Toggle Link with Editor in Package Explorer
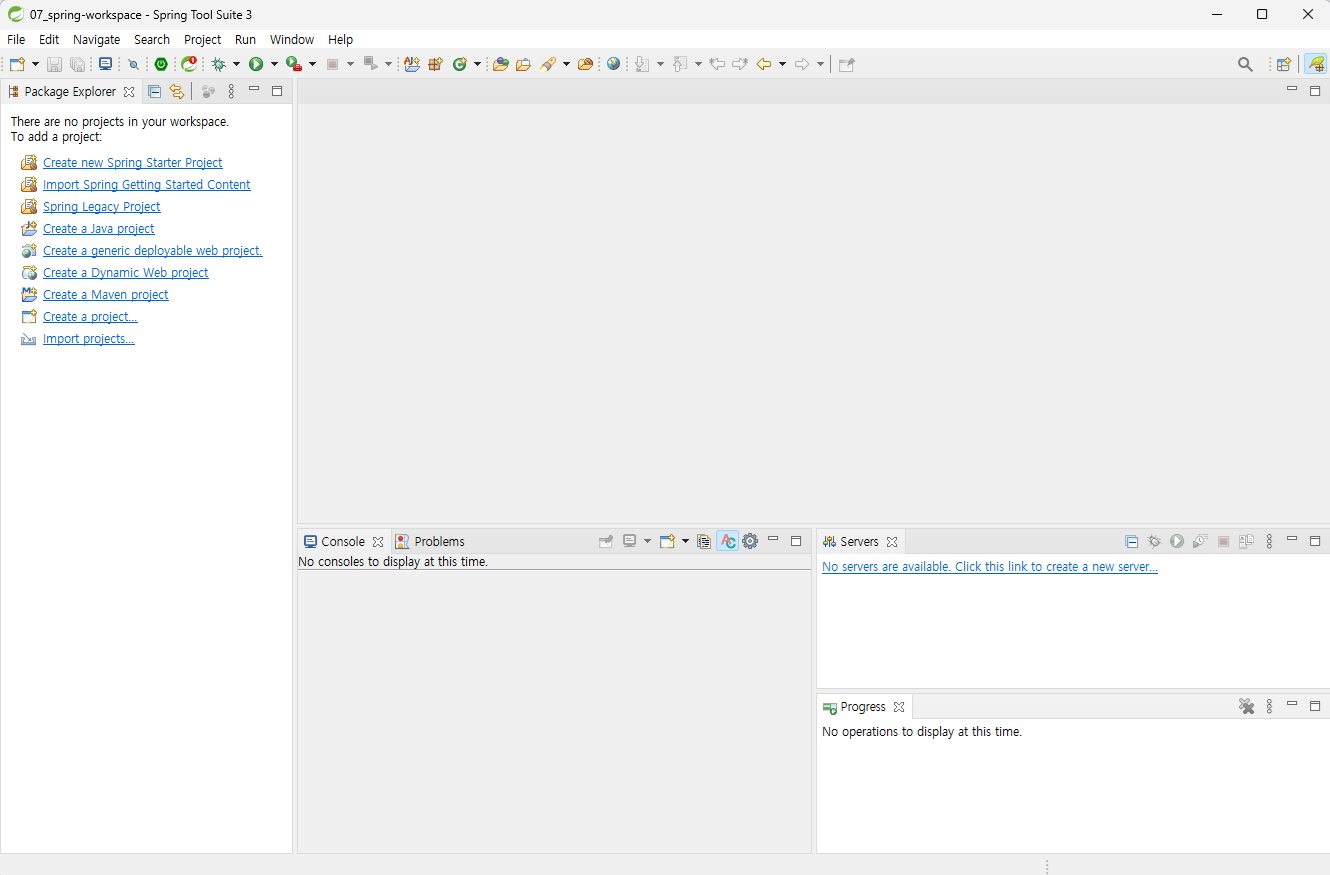Image resolution: width=1330 pixels, height=875 pixels. pyautogui.click(x=177, y=91)
